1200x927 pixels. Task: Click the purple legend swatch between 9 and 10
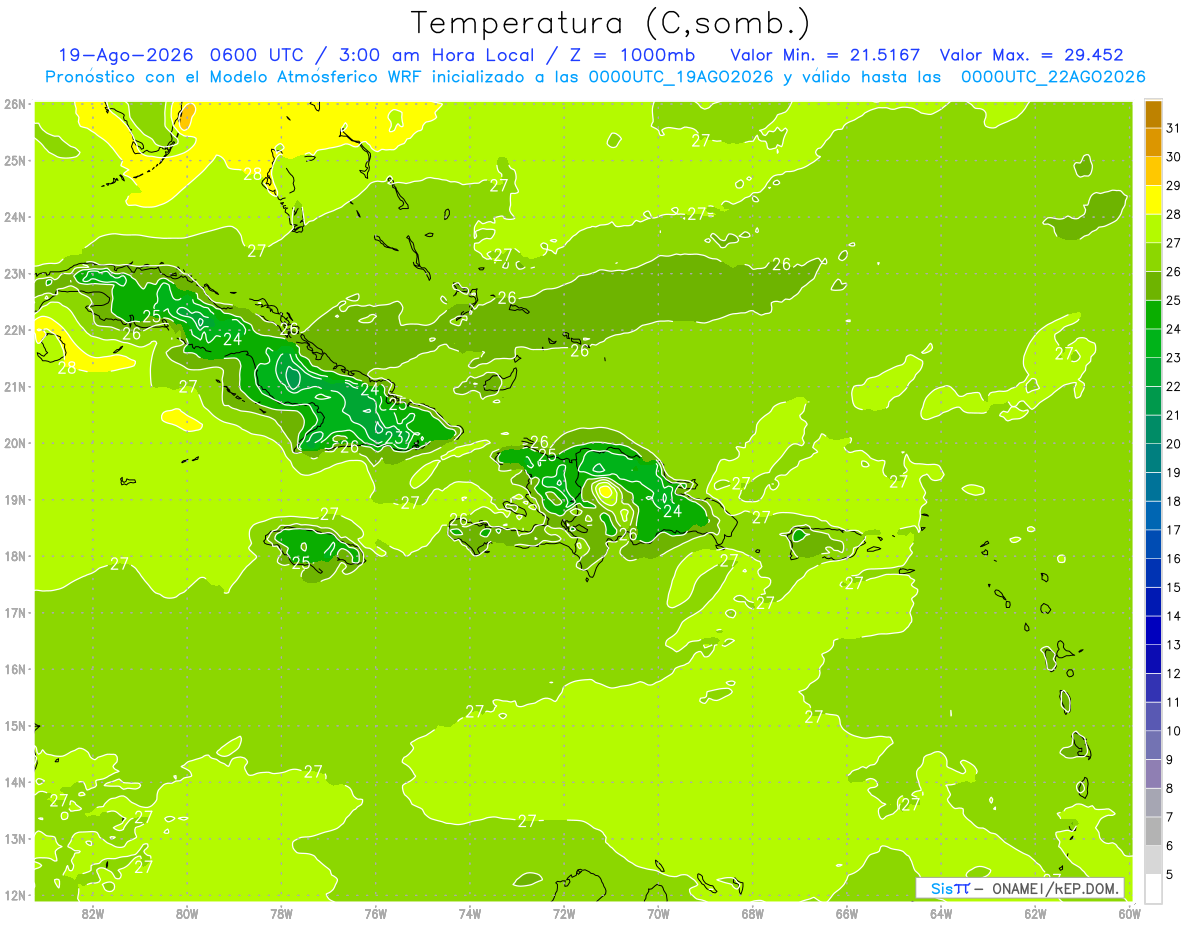[1153, 746]
